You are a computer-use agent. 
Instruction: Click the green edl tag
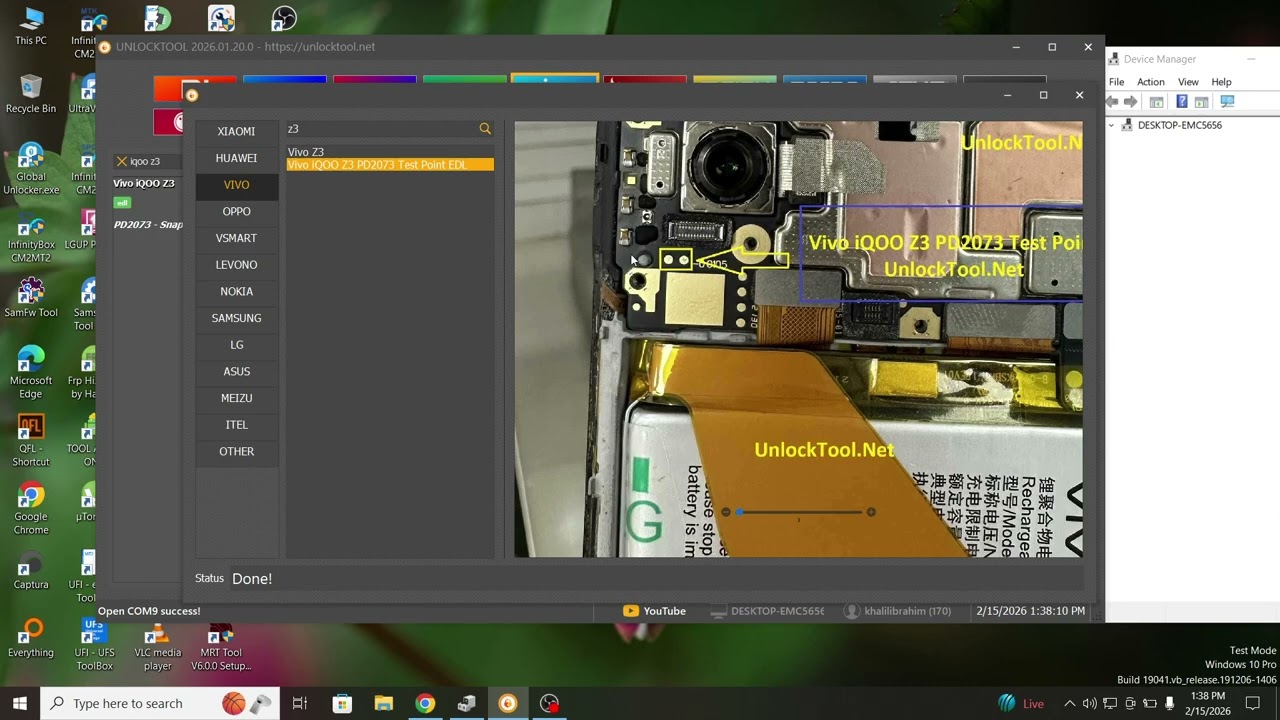pyautogui.click(x=123, y=203)
